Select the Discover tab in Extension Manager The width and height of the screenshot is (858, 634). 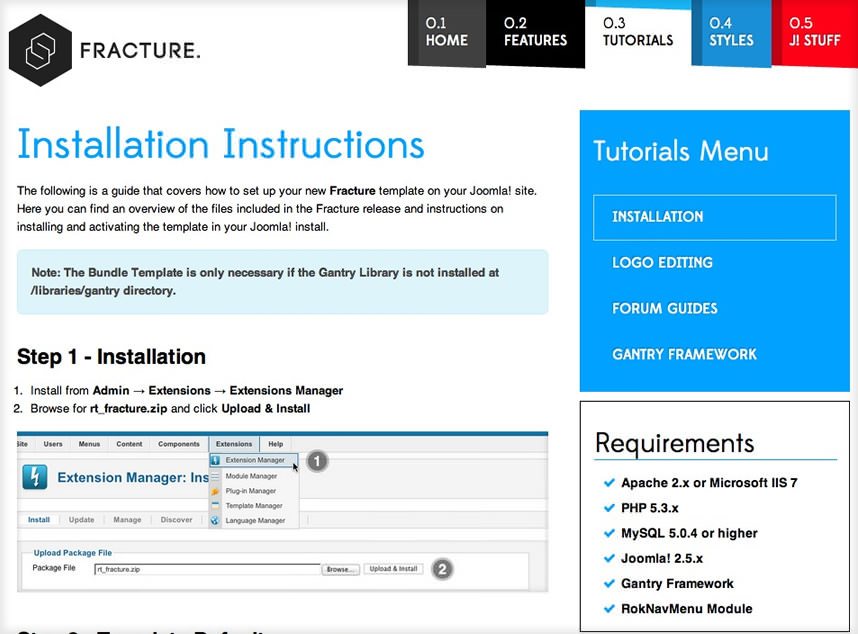pos(176,520)
